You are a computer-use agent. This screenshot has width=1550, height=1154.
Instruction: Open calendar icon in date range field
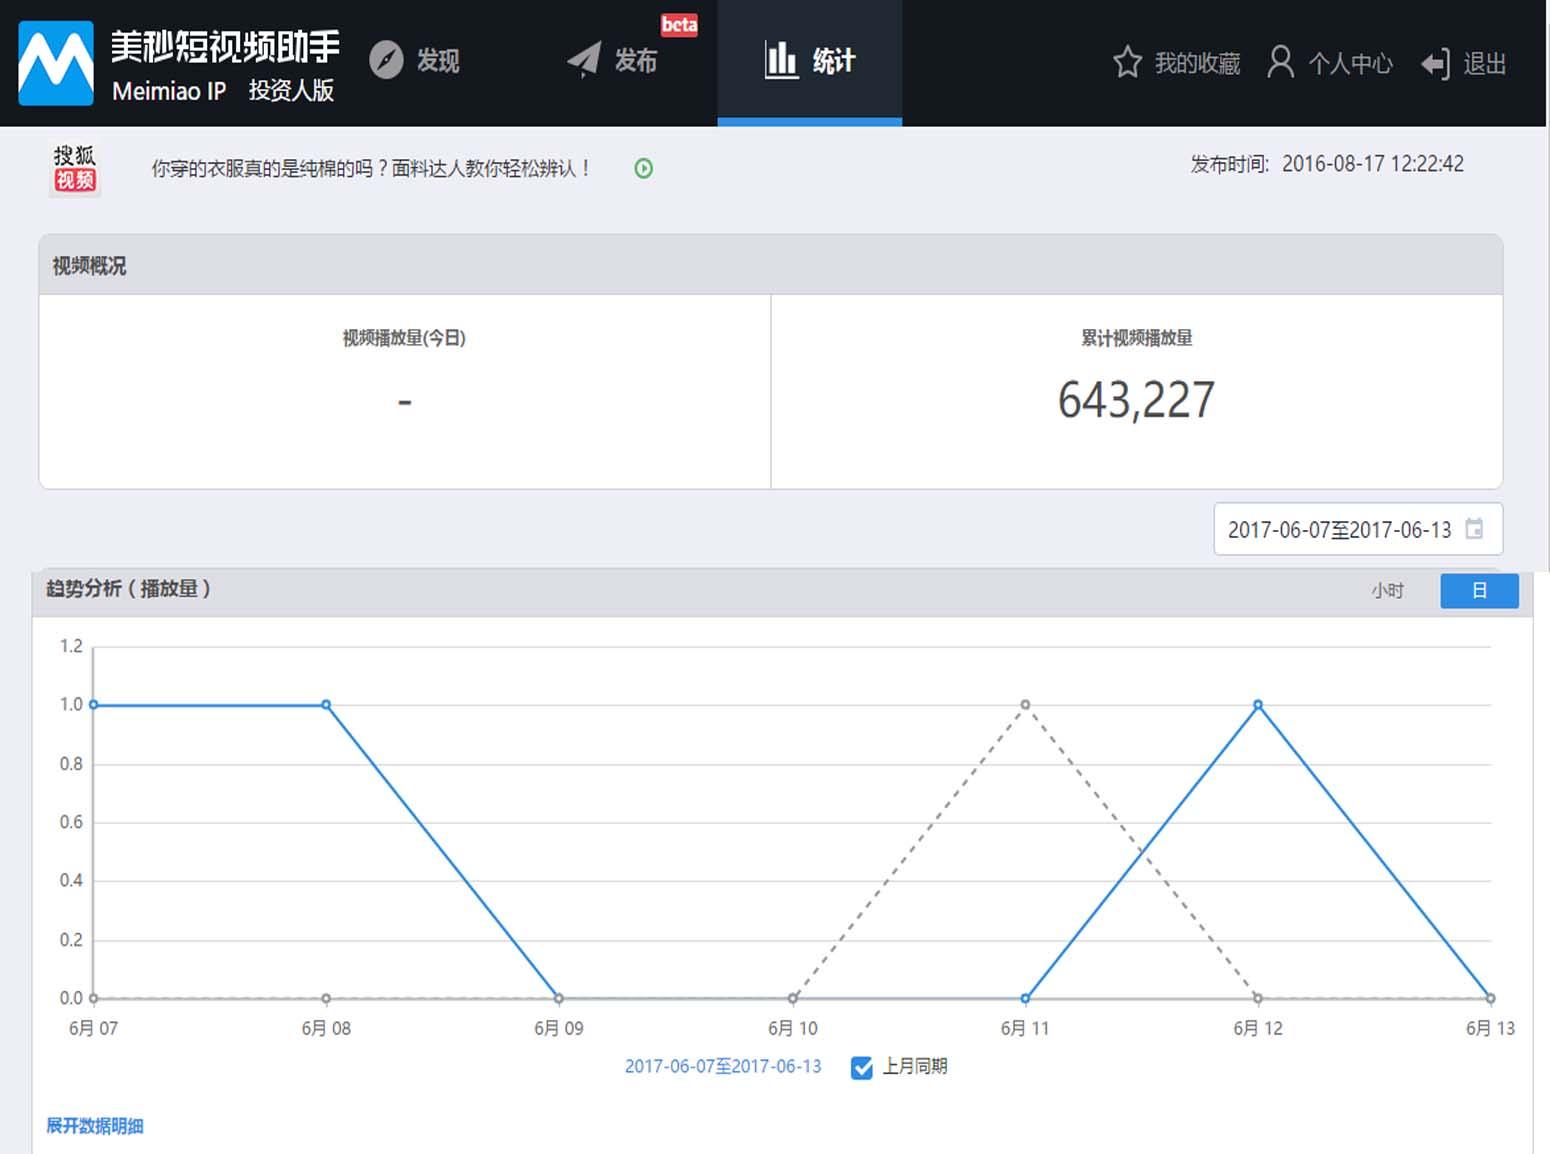(1474, 529)
